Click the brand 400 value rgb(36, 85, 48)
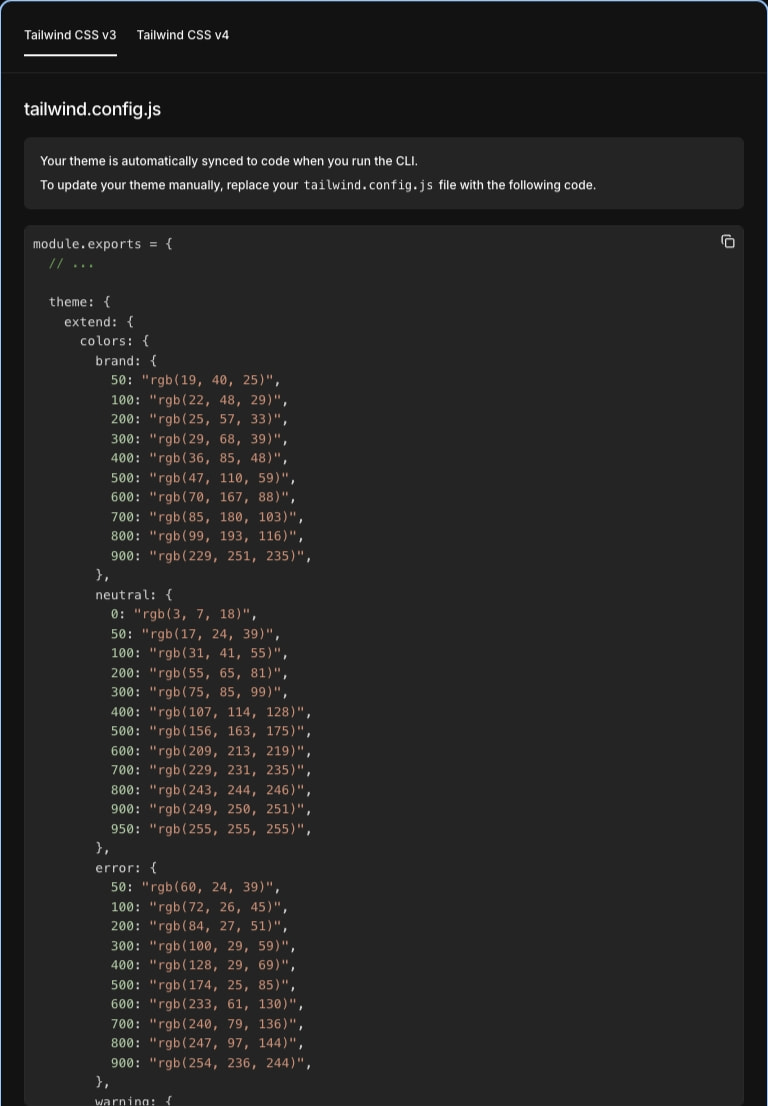Viewport: 768px width, 1106px height. point(214,458)
